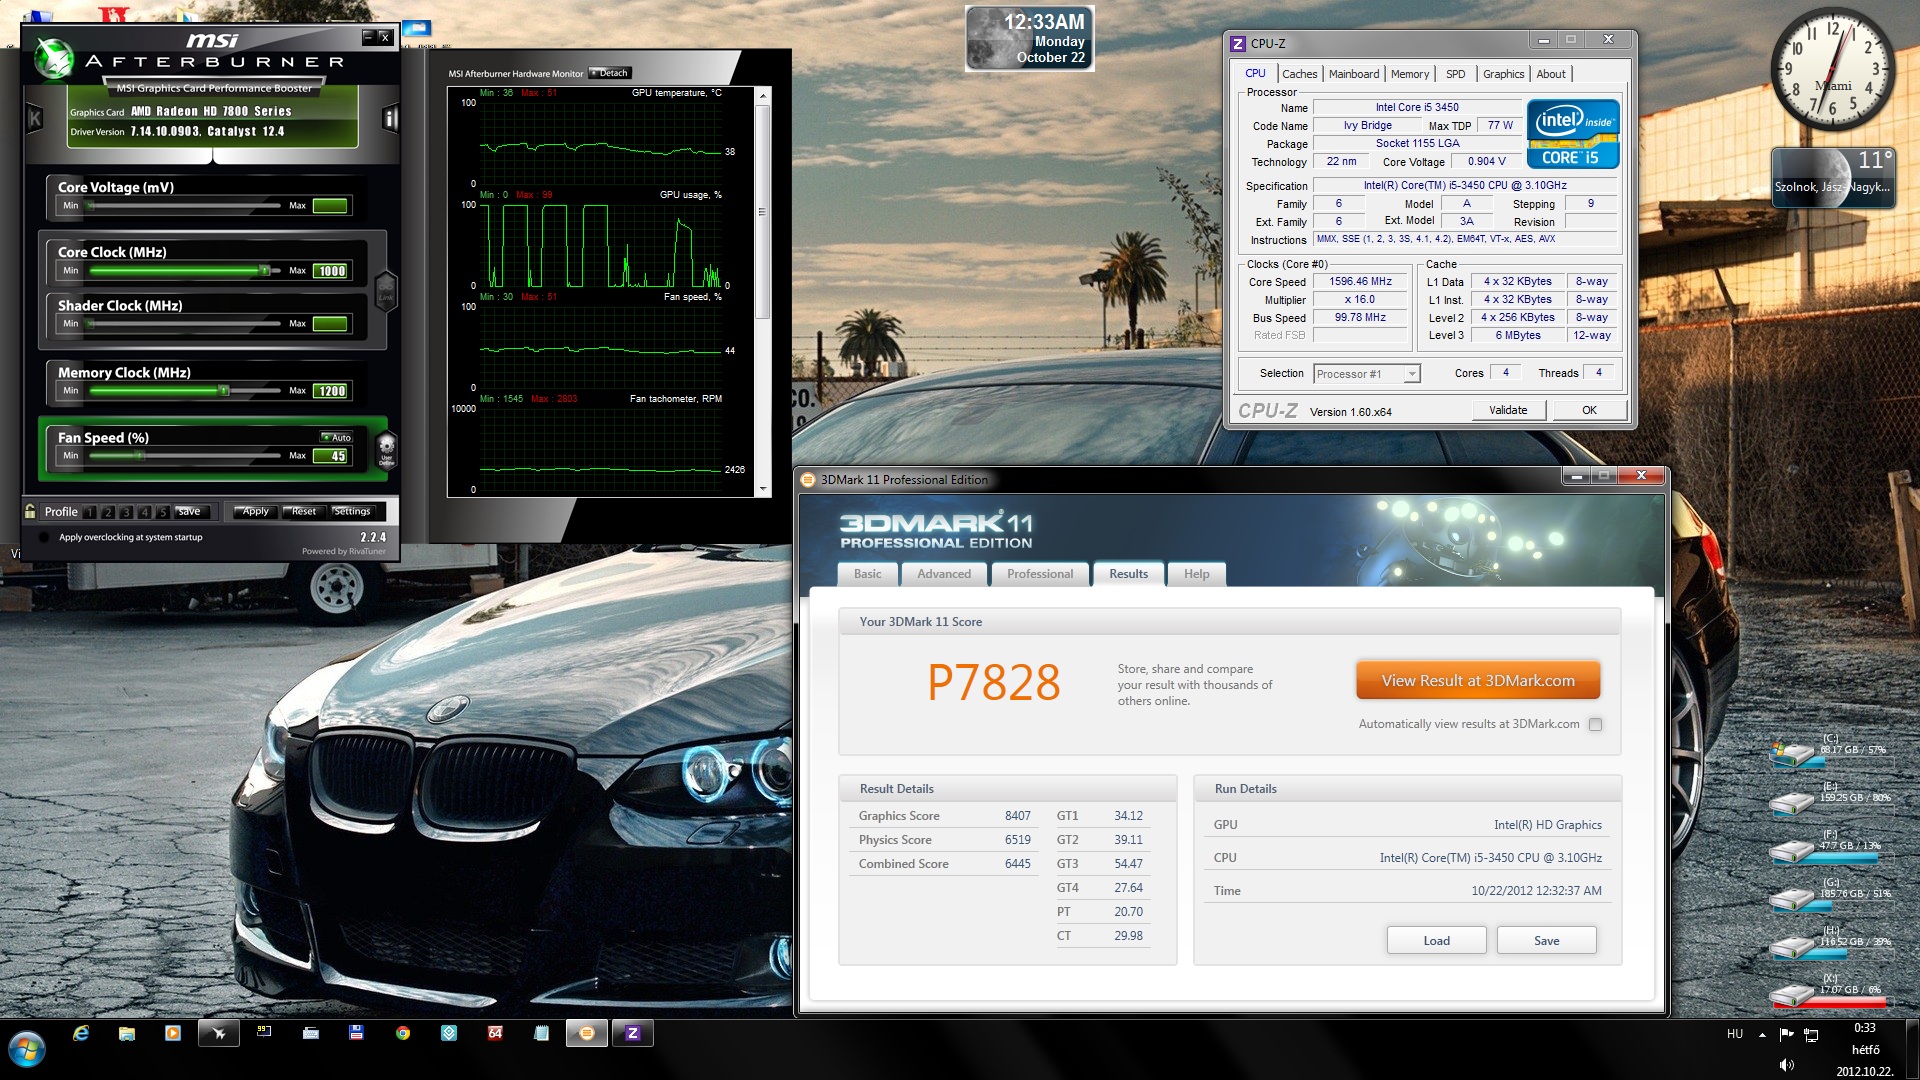This screenshot has width=1920, height=1080.
Task: Adjust the Fan Speed slider
Action: coord(140,455)
